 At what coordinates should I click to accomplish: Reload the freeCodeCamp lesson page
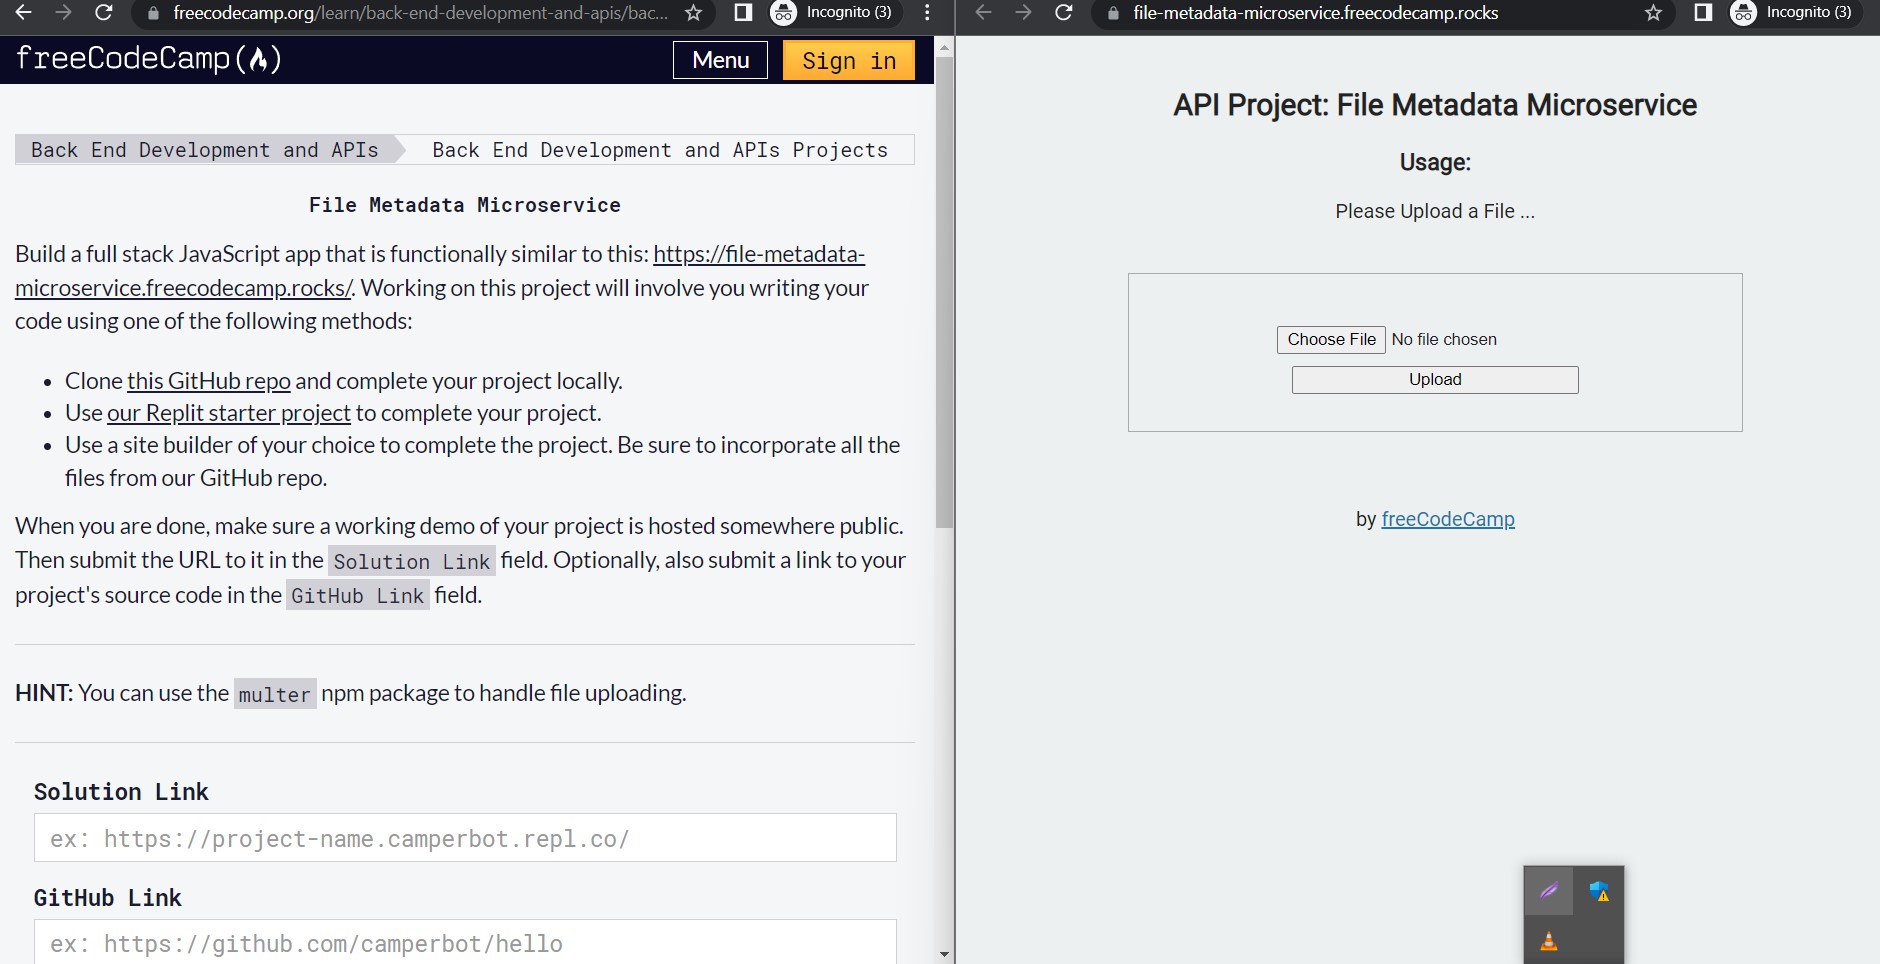pyautogui.click(x=103, y=13)
